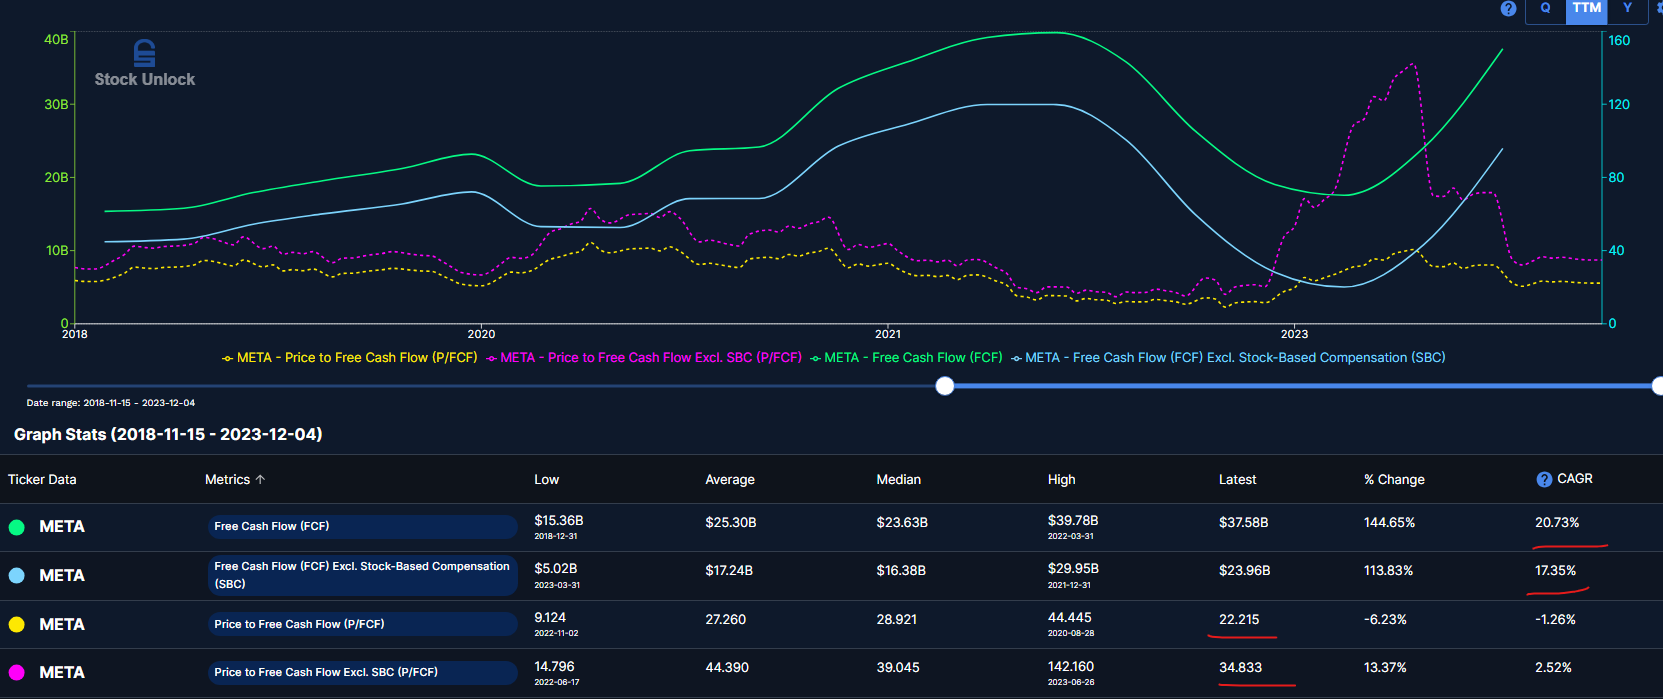
Task: Click the Average column header
Action: click(730, 480)
